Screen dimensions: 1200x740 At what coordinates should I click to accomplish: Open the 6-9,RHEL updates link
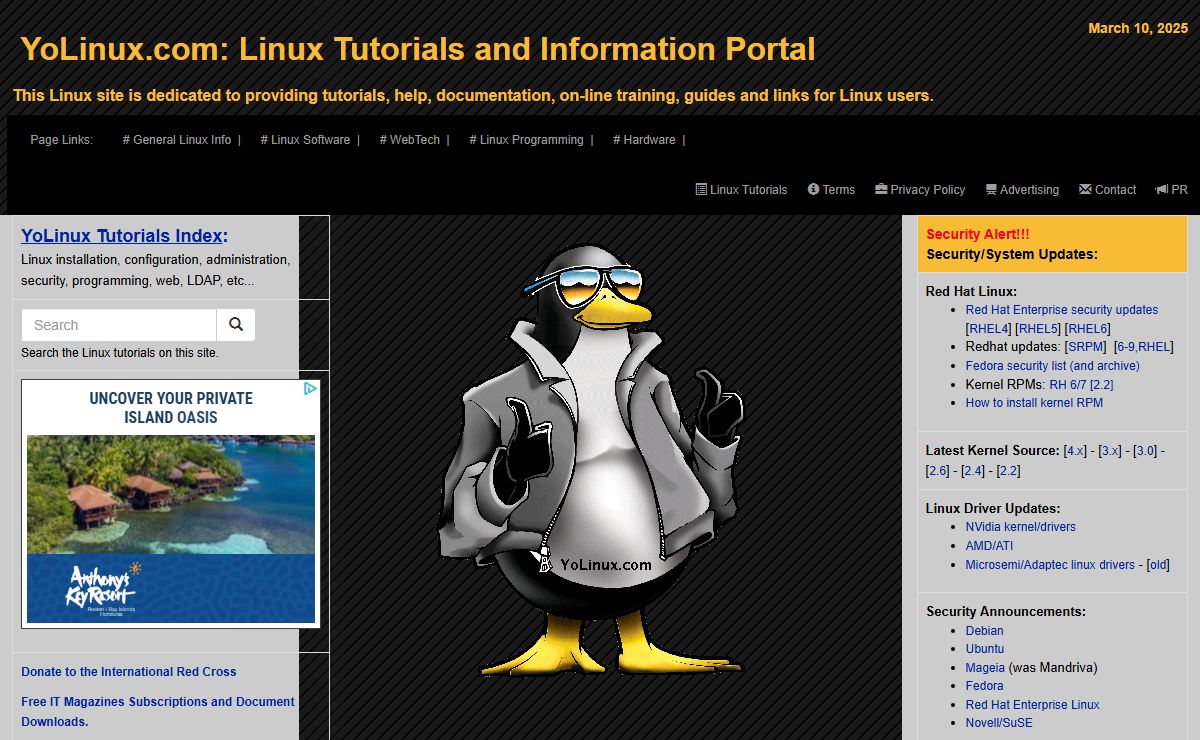pos(1144,347)
